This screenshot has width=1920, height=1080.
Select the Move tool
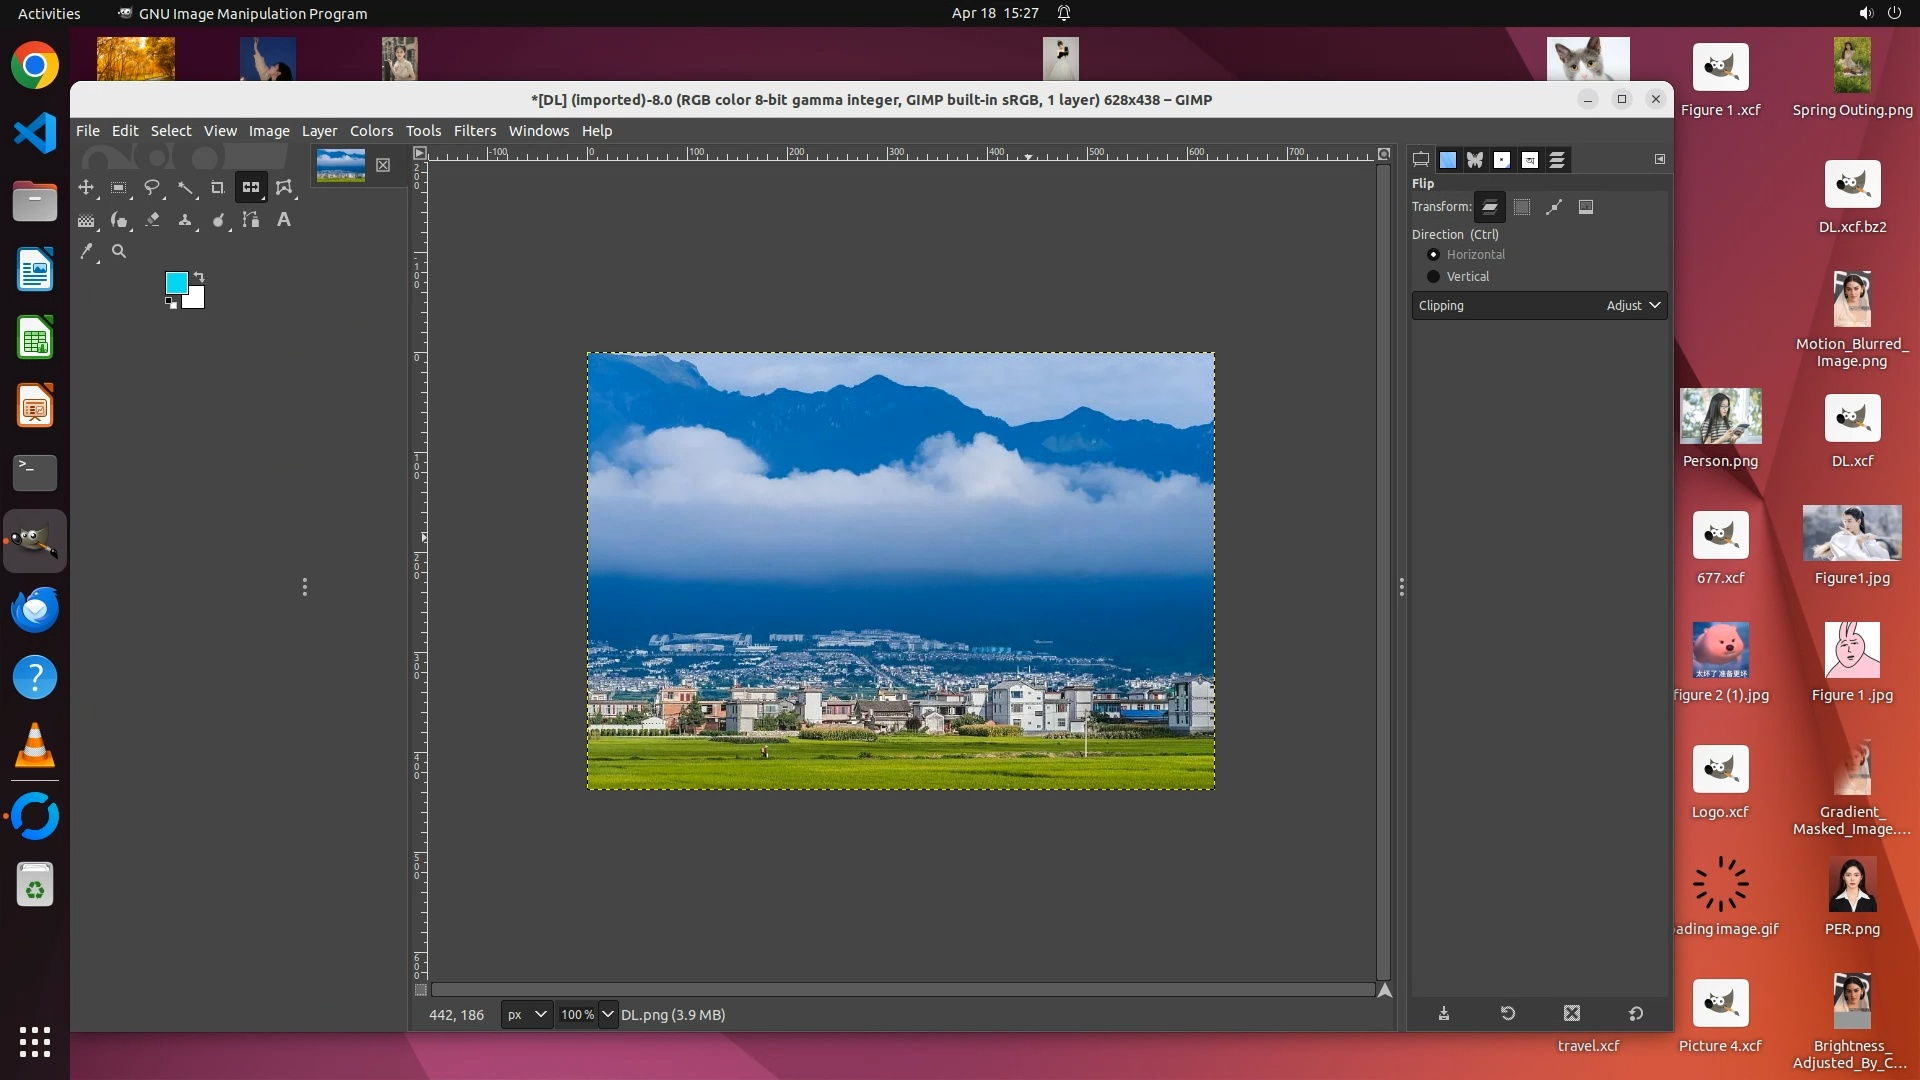pos(86,187)
